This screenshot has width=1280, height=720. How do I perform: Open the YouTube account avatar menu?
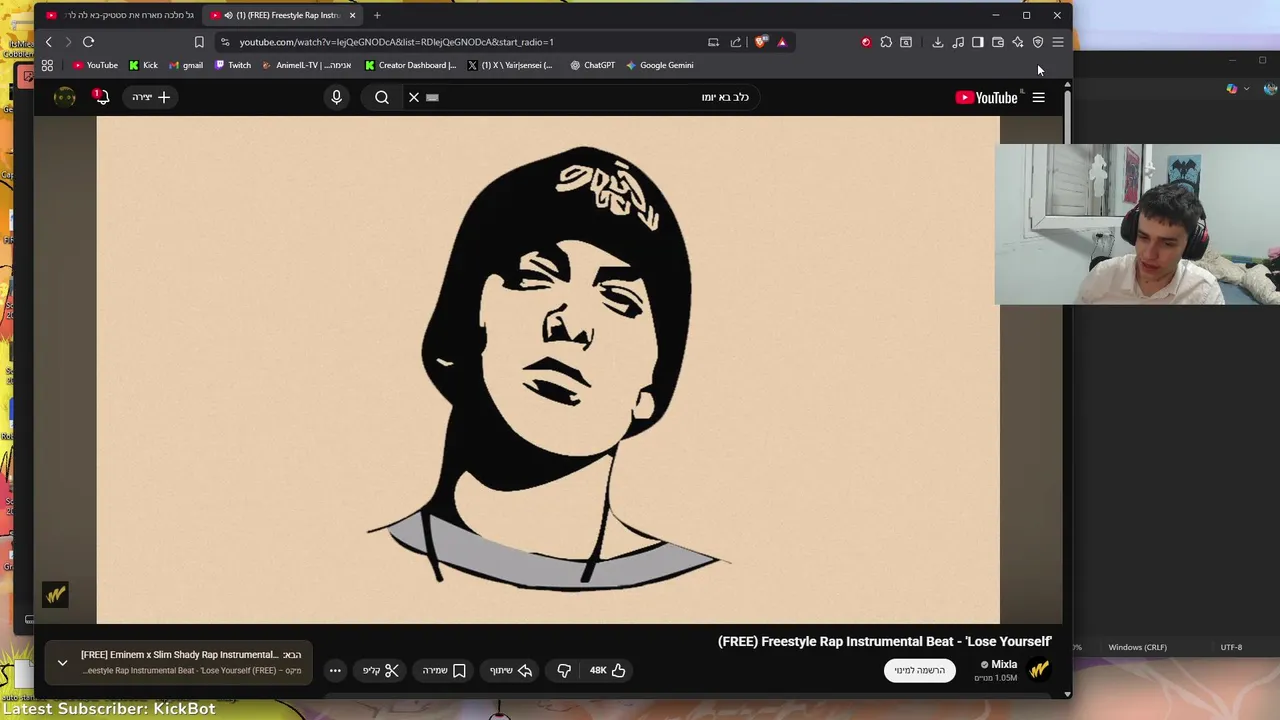pos(65,97)
